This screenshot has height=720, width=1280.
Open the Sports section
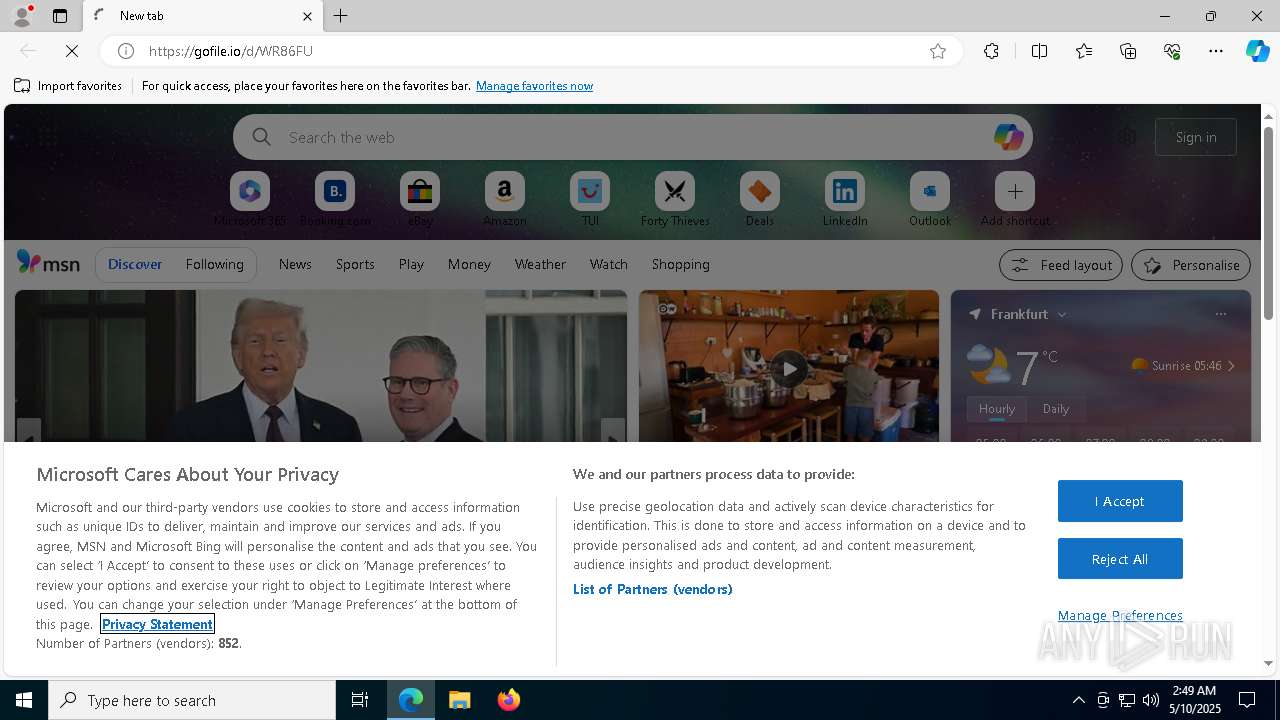pyautogui.click(x=355, y=264)
